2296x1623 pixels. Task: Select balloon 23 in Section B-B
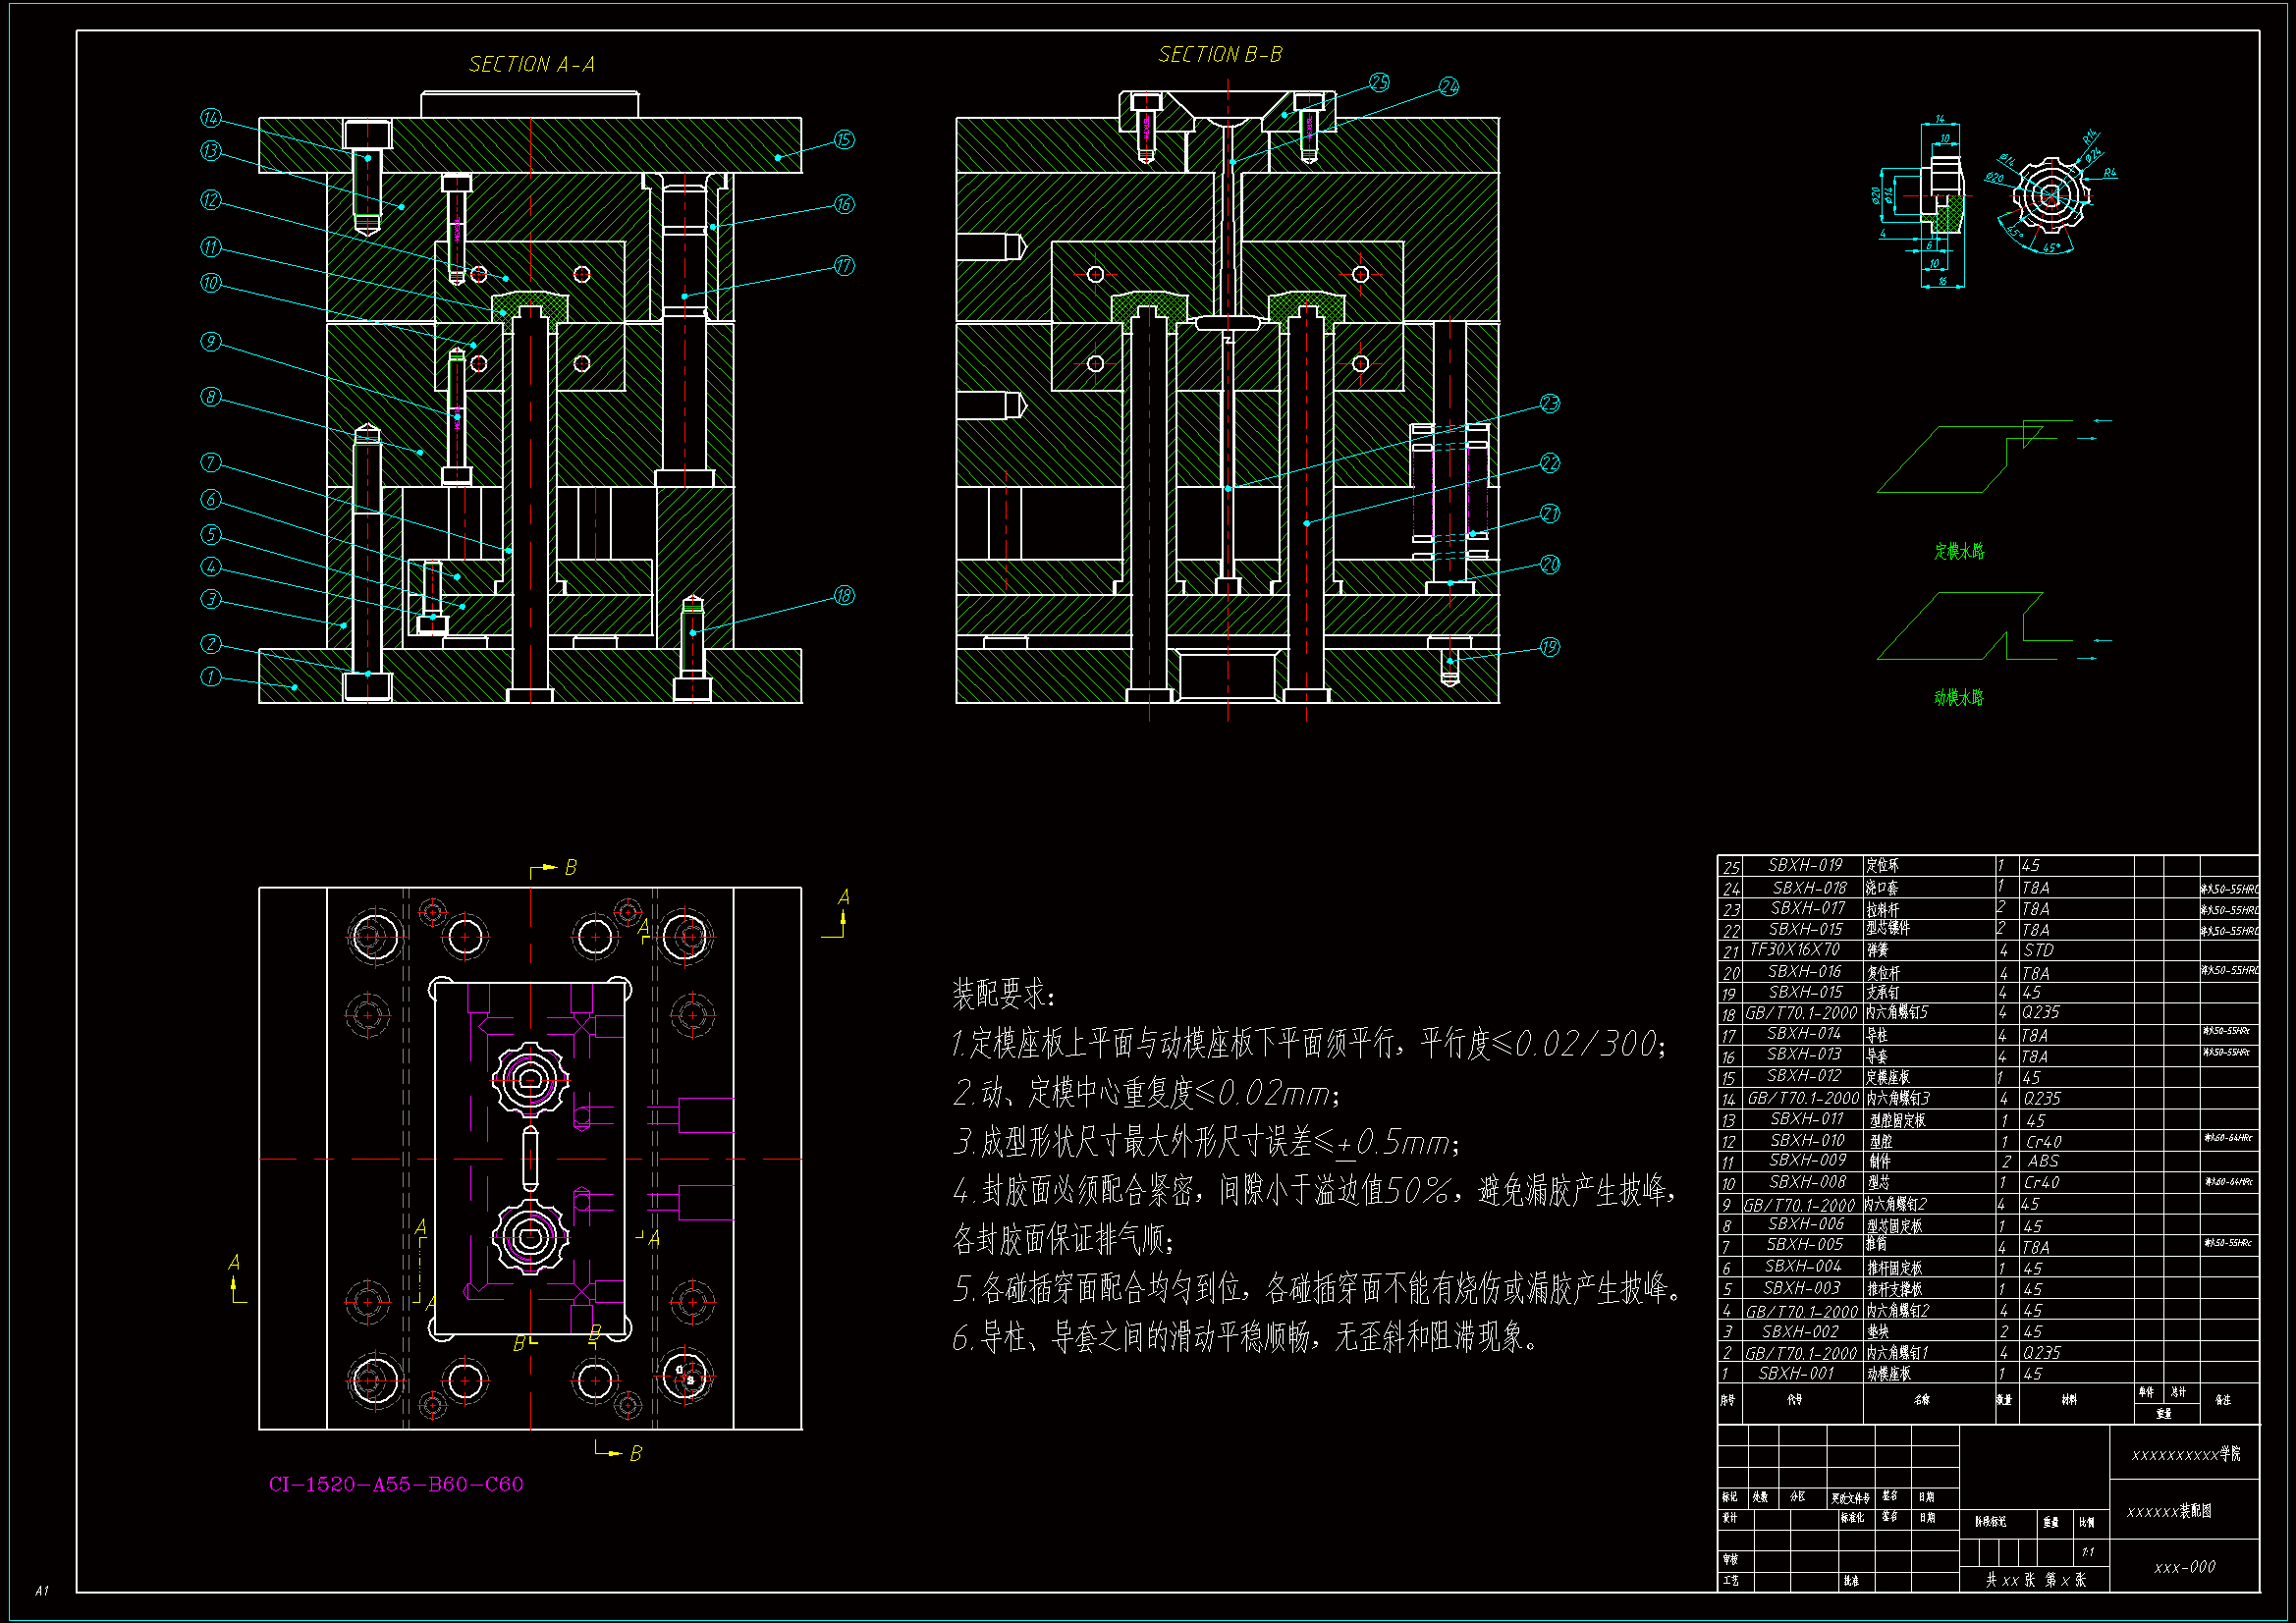point(1549,404)
